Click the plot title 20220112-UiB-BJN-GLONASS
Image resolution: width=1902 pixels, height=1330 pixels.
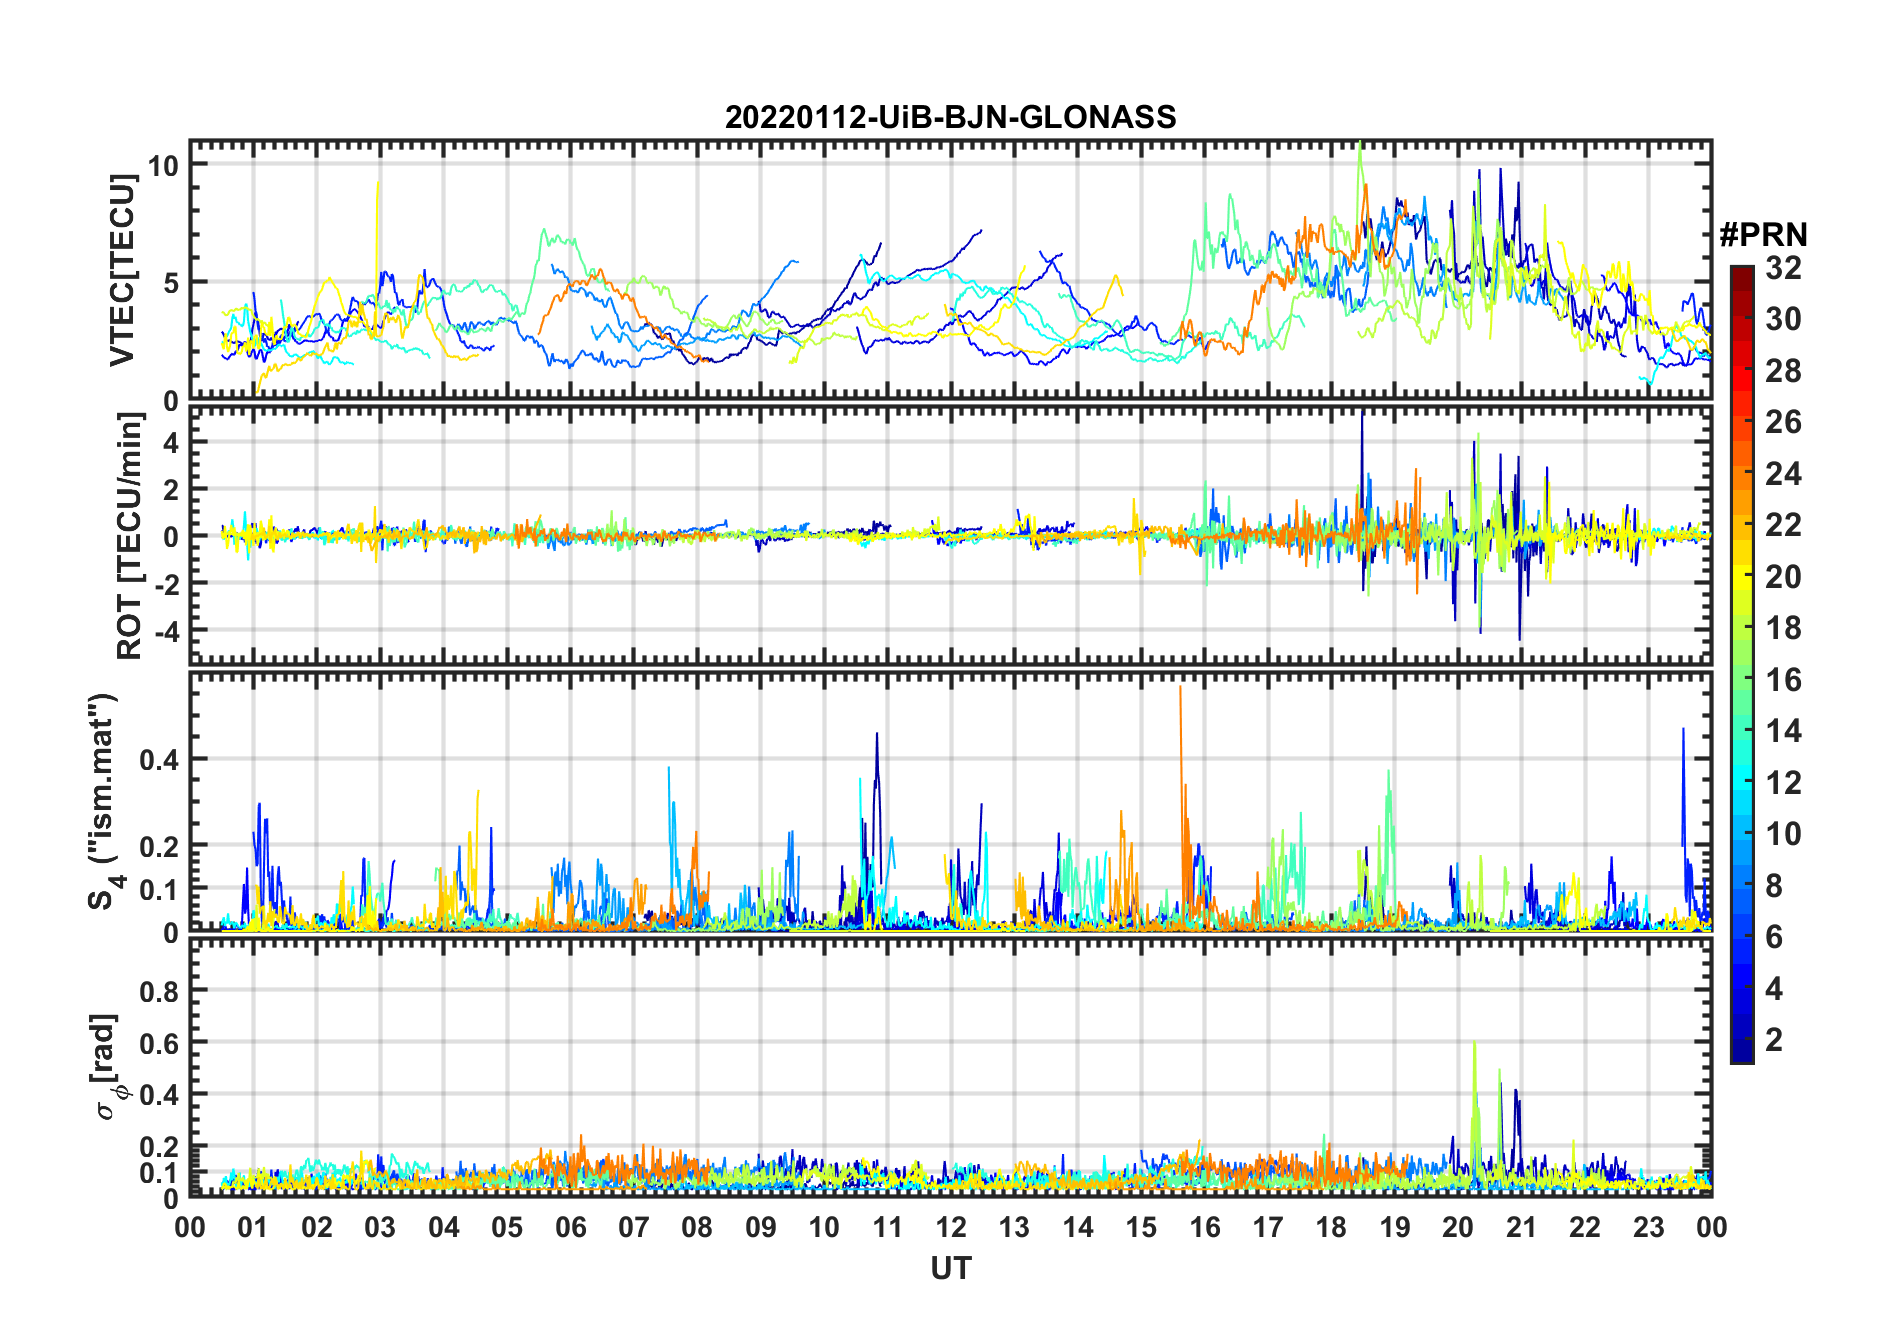(950, 117)
